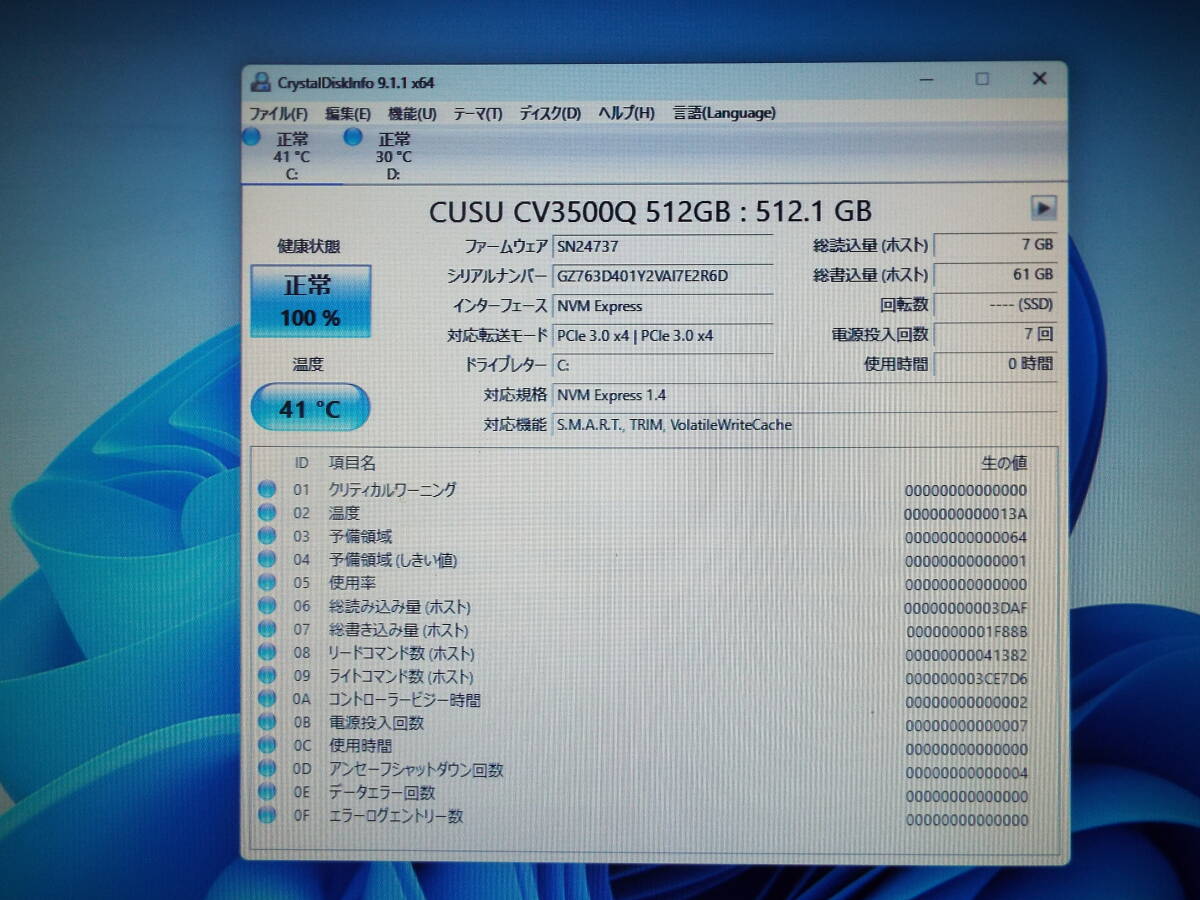Click the power on count value 7 回
This screenshot has width=1200, height=900.
point(994,334)
